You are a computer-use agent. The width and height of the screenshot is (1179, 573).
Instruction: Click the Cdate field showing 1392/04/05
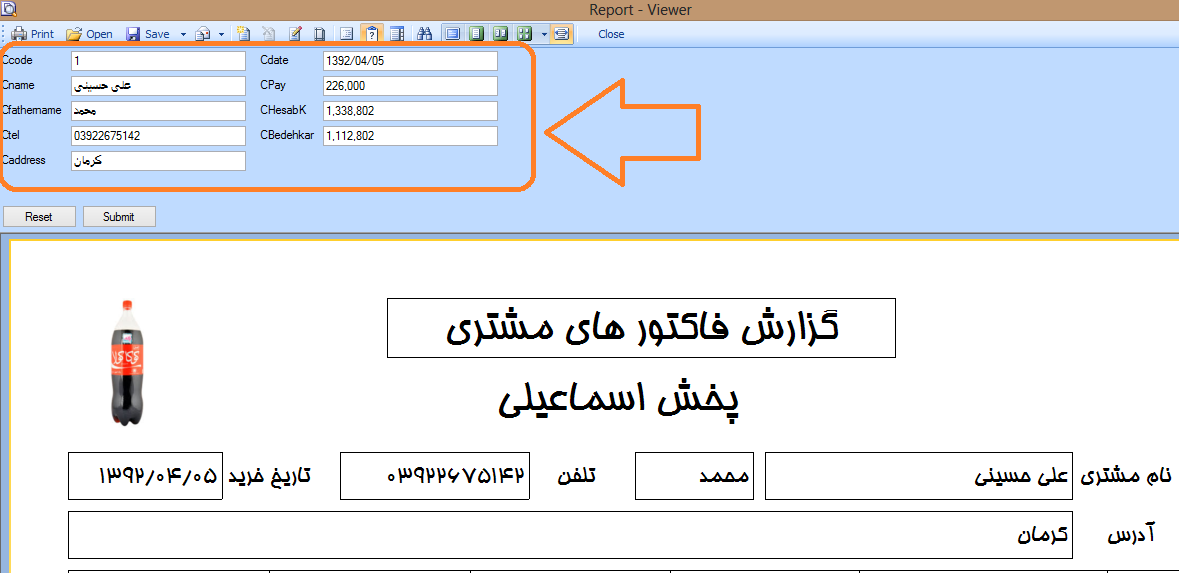click(410, 60)
